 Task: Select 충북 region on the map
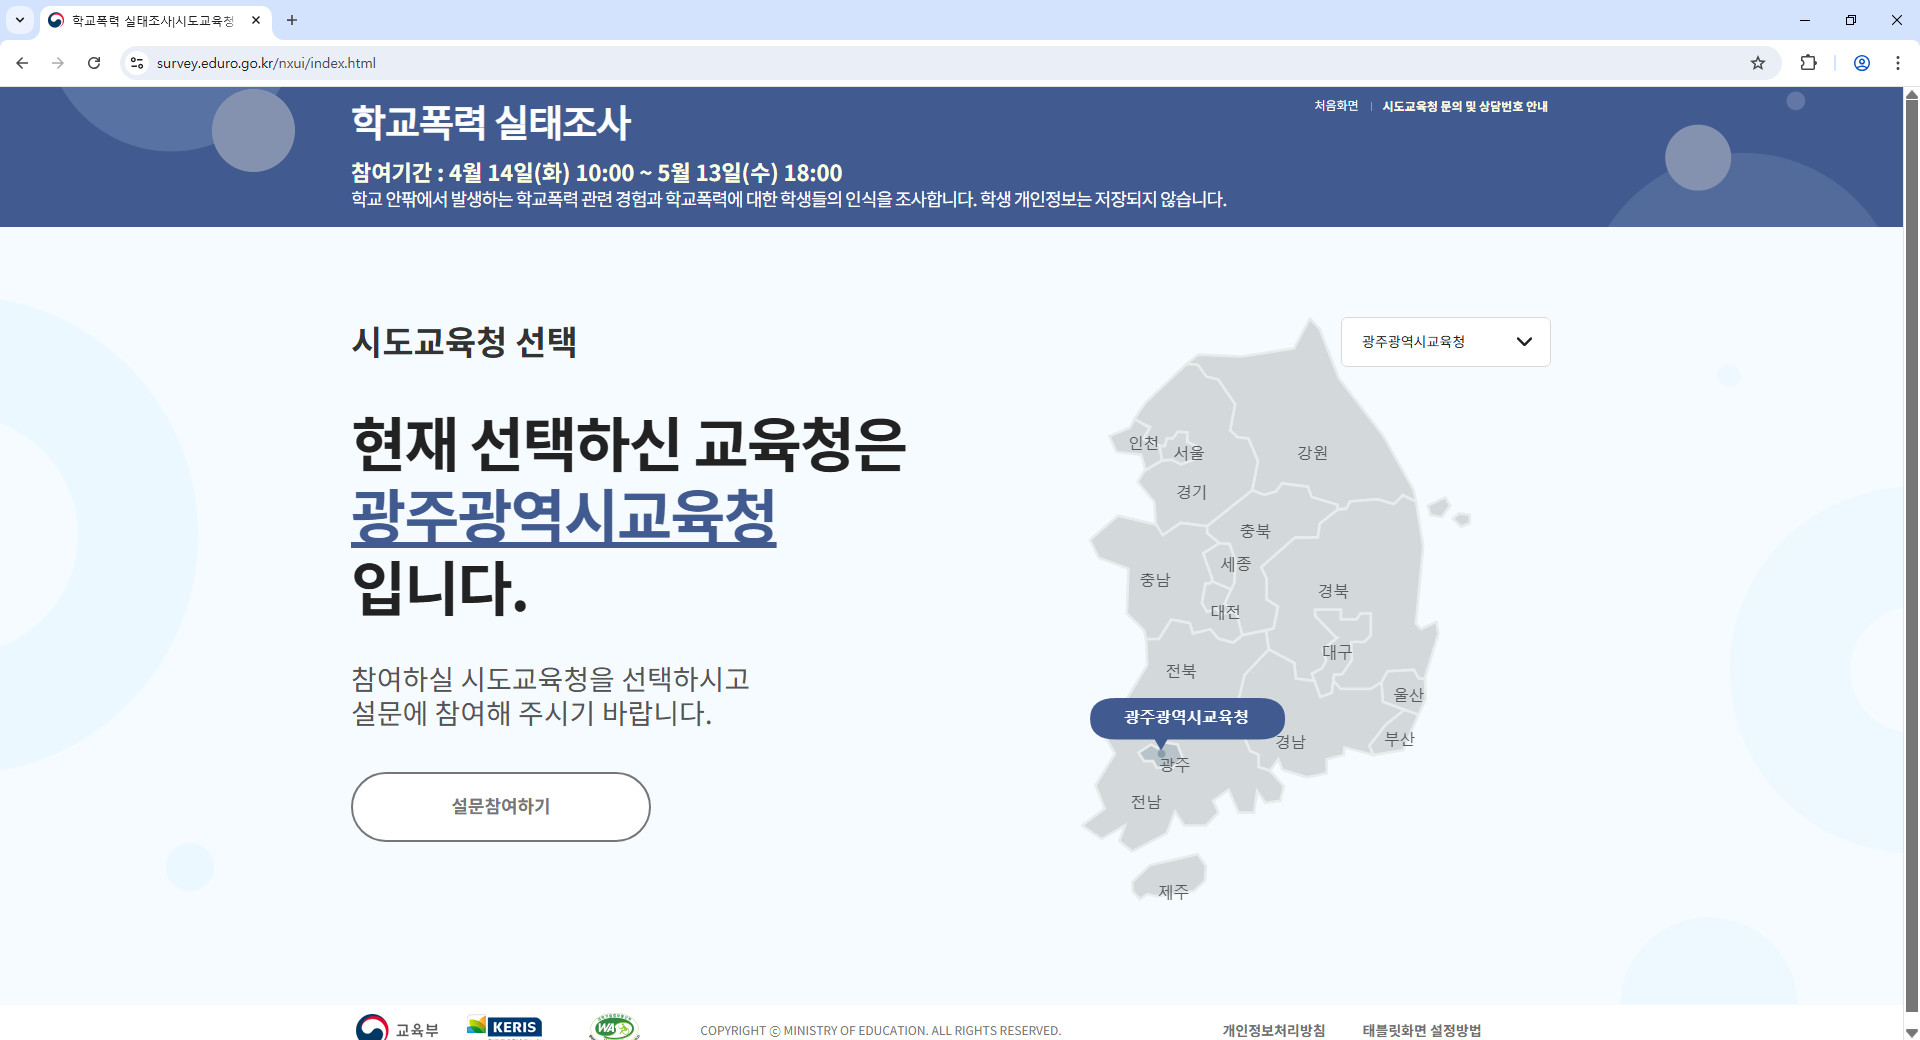tap(1255, 531)
